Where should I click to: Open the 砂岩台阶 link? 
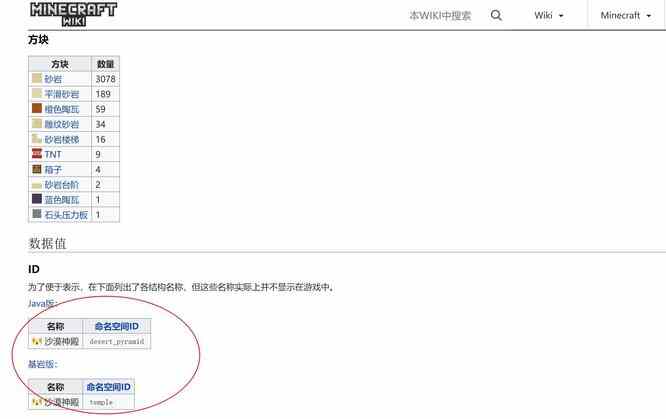point(61,185)
